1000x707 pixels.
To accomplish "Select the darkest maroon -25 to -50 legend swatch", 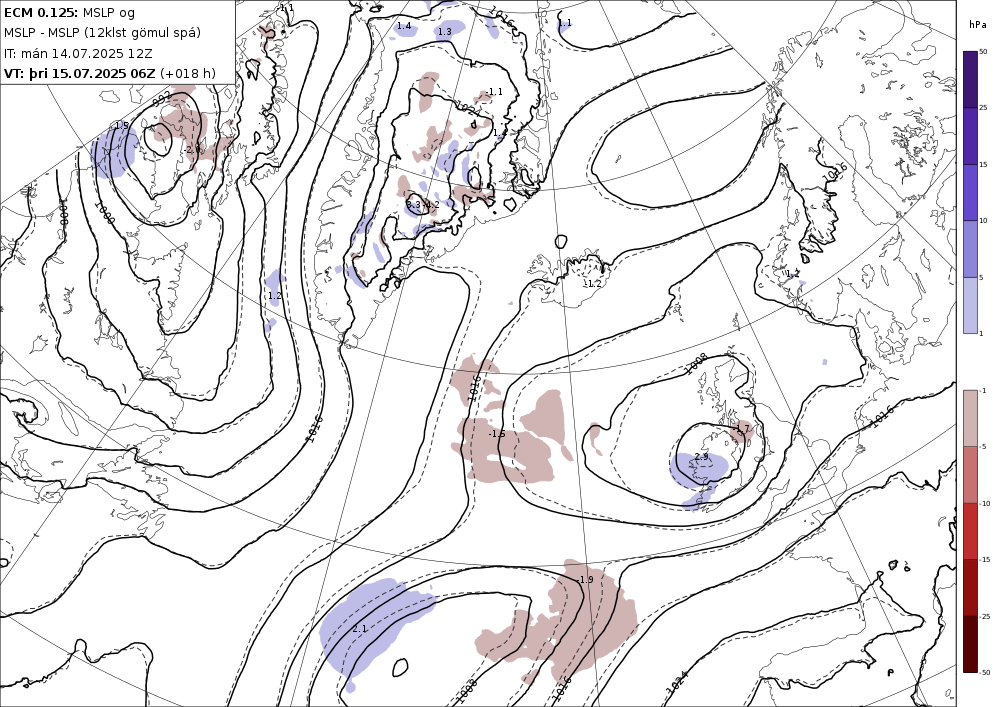I will pos(970,644).
